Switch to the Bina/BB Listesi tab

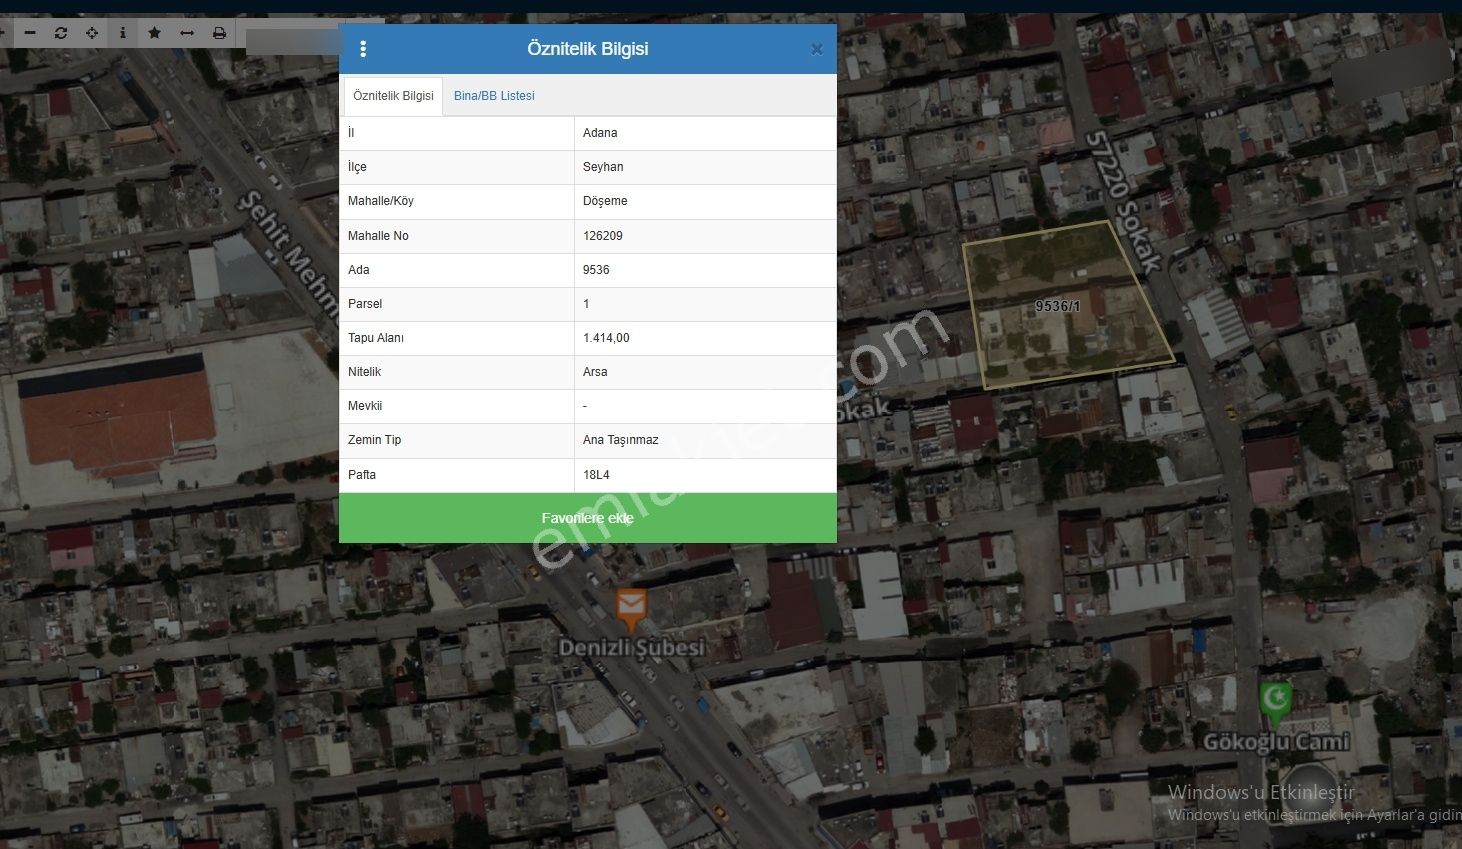click(x=494, y=96)
